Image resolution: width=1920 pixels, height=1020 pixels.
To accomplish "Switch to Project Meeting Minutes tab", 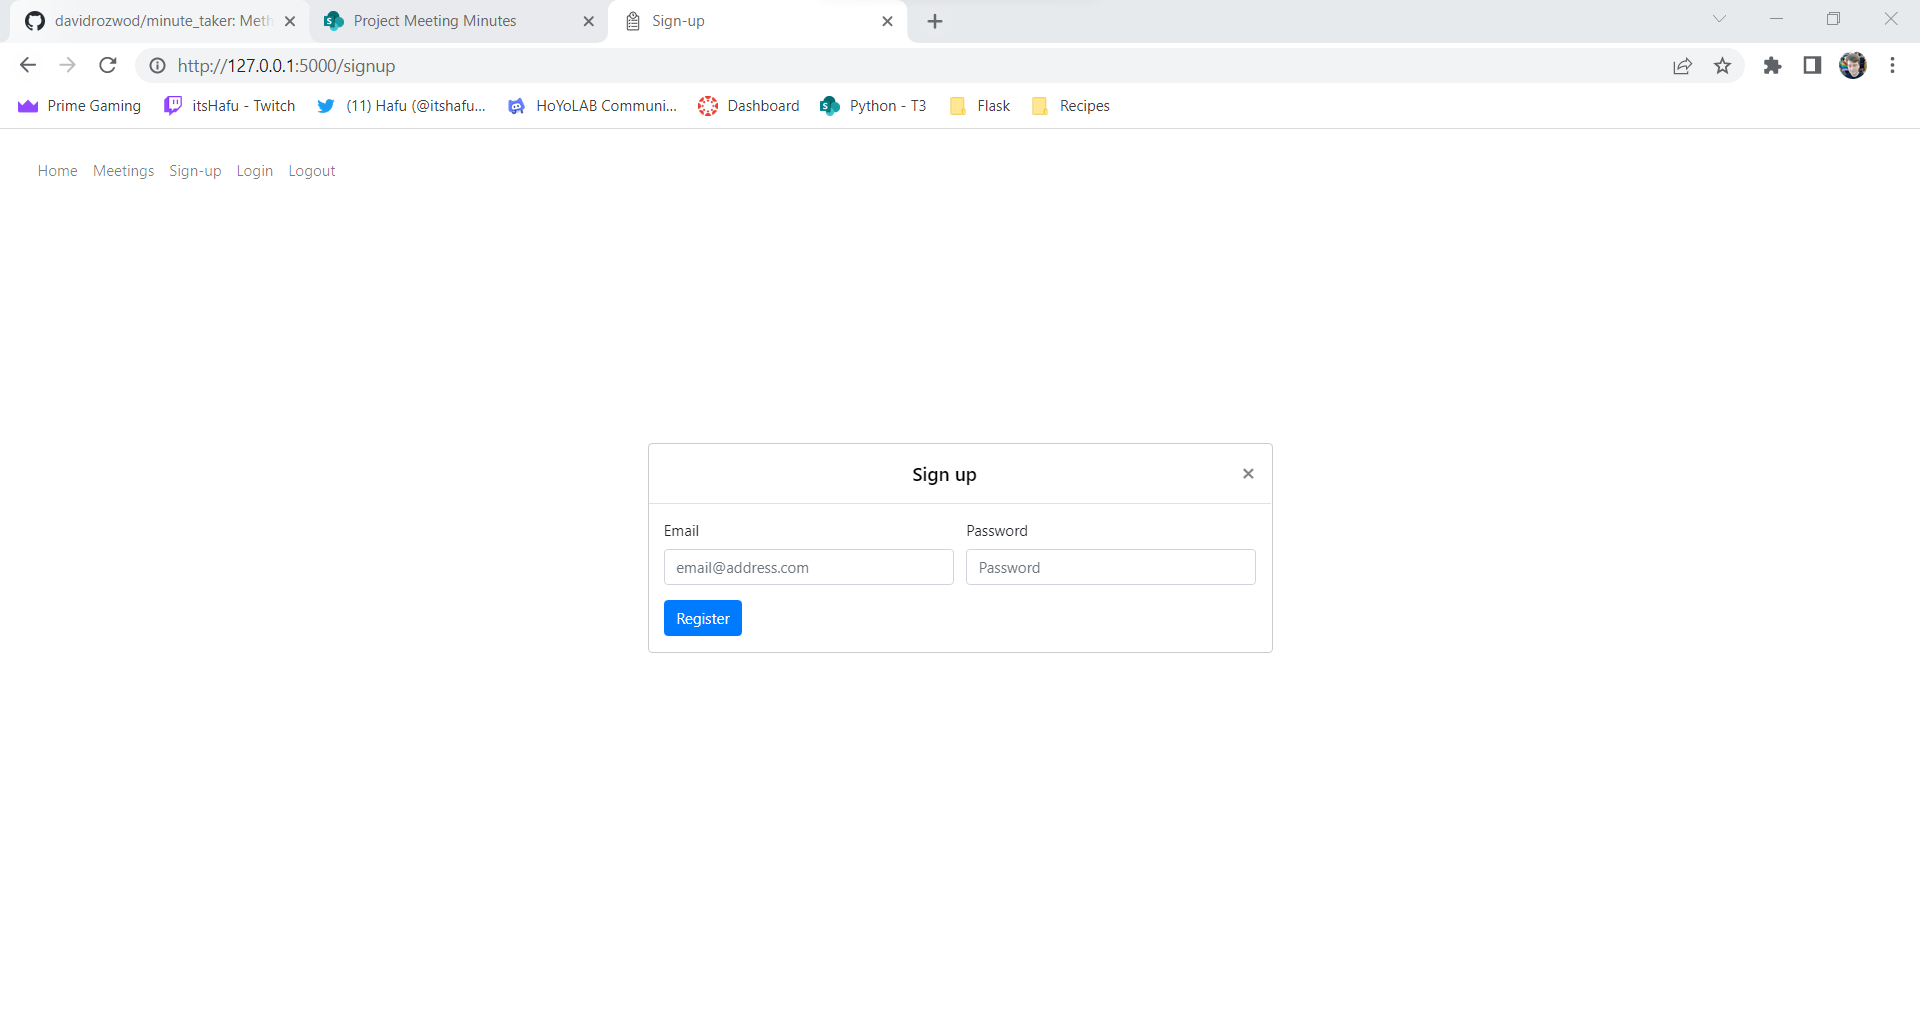I will pyautogui.click(x=458, y=21).
